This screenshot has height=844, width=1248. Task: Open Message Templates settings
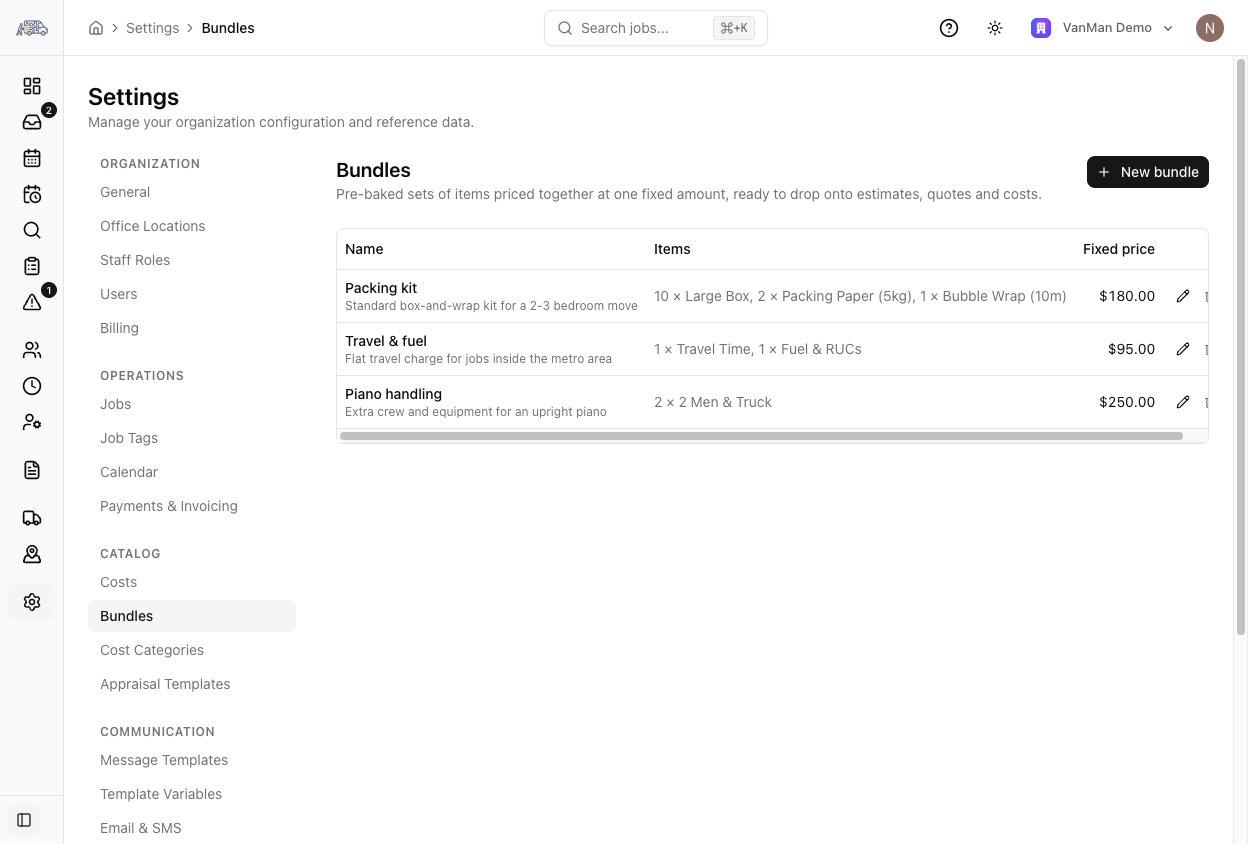pyautogui.click(x=164, y=760)
